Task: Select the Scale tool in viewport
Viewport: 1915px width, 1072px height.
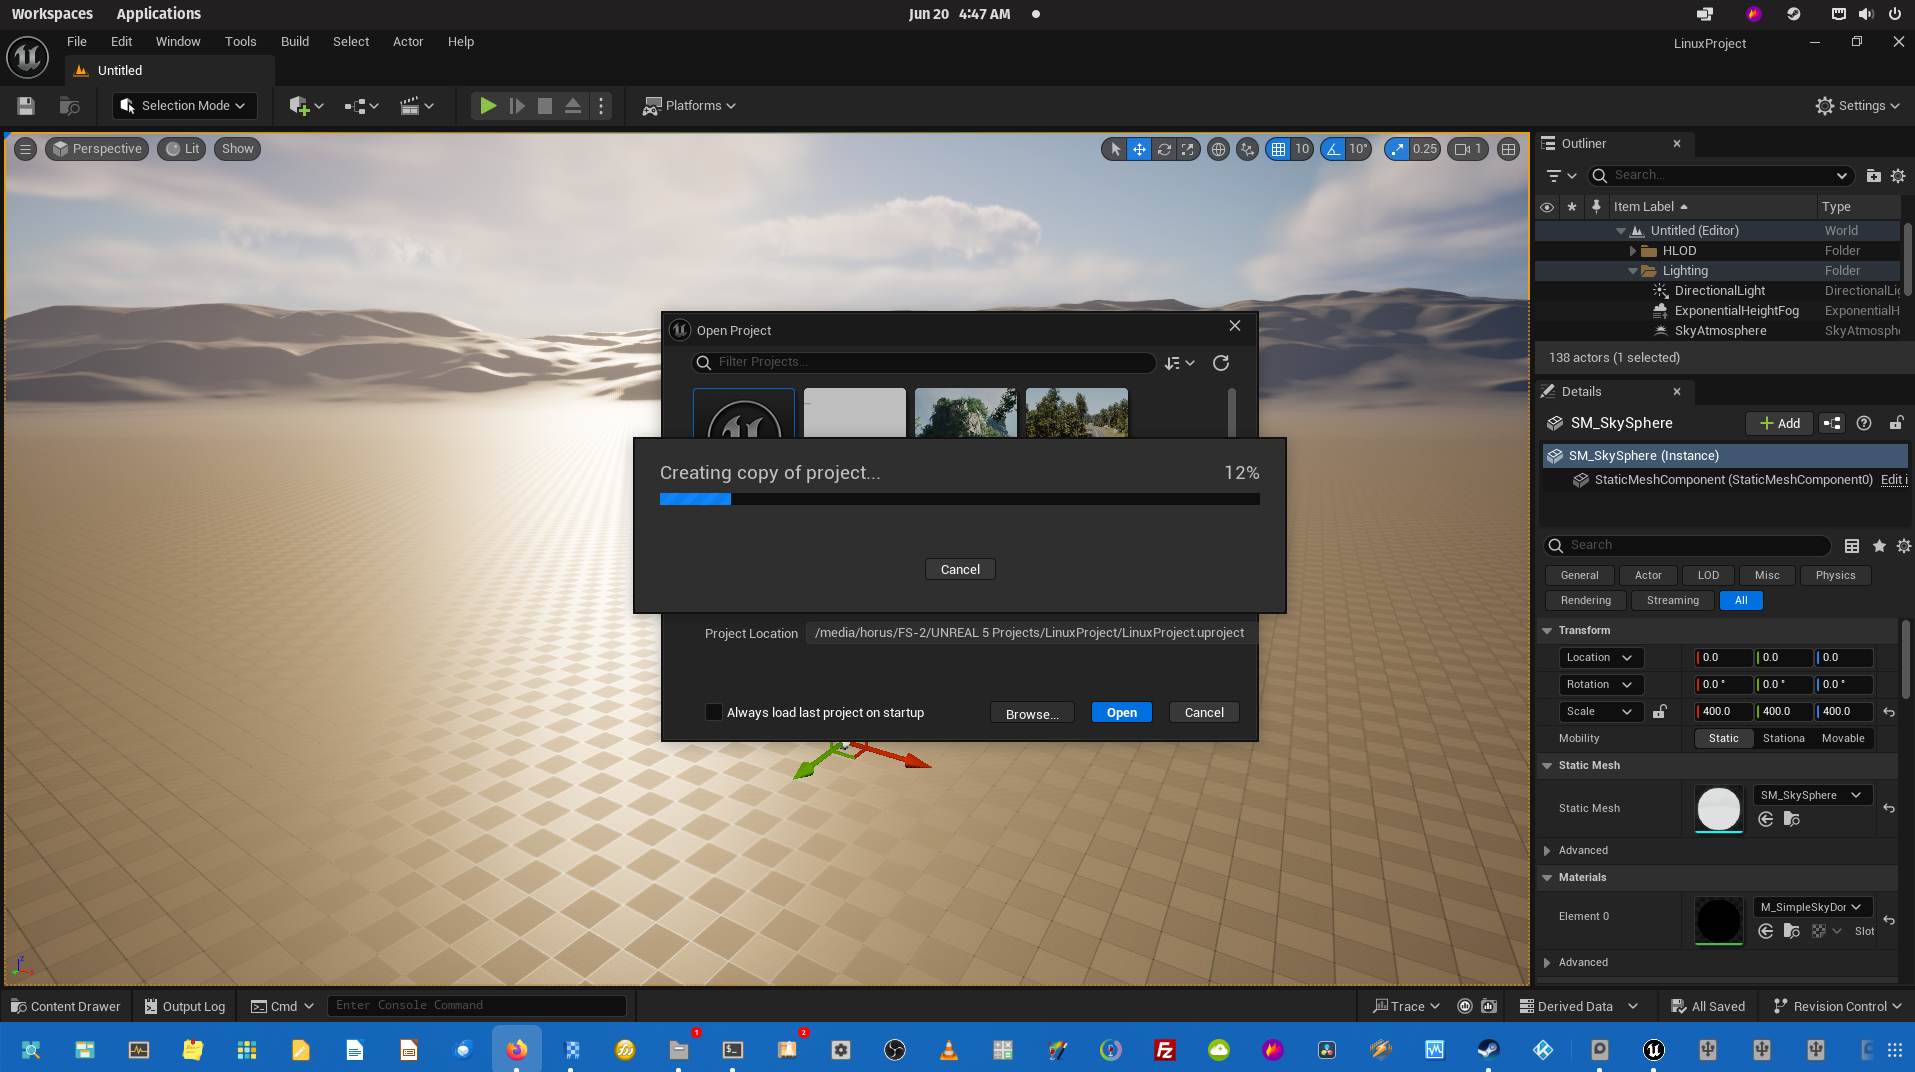Action: coord(1187,149)
